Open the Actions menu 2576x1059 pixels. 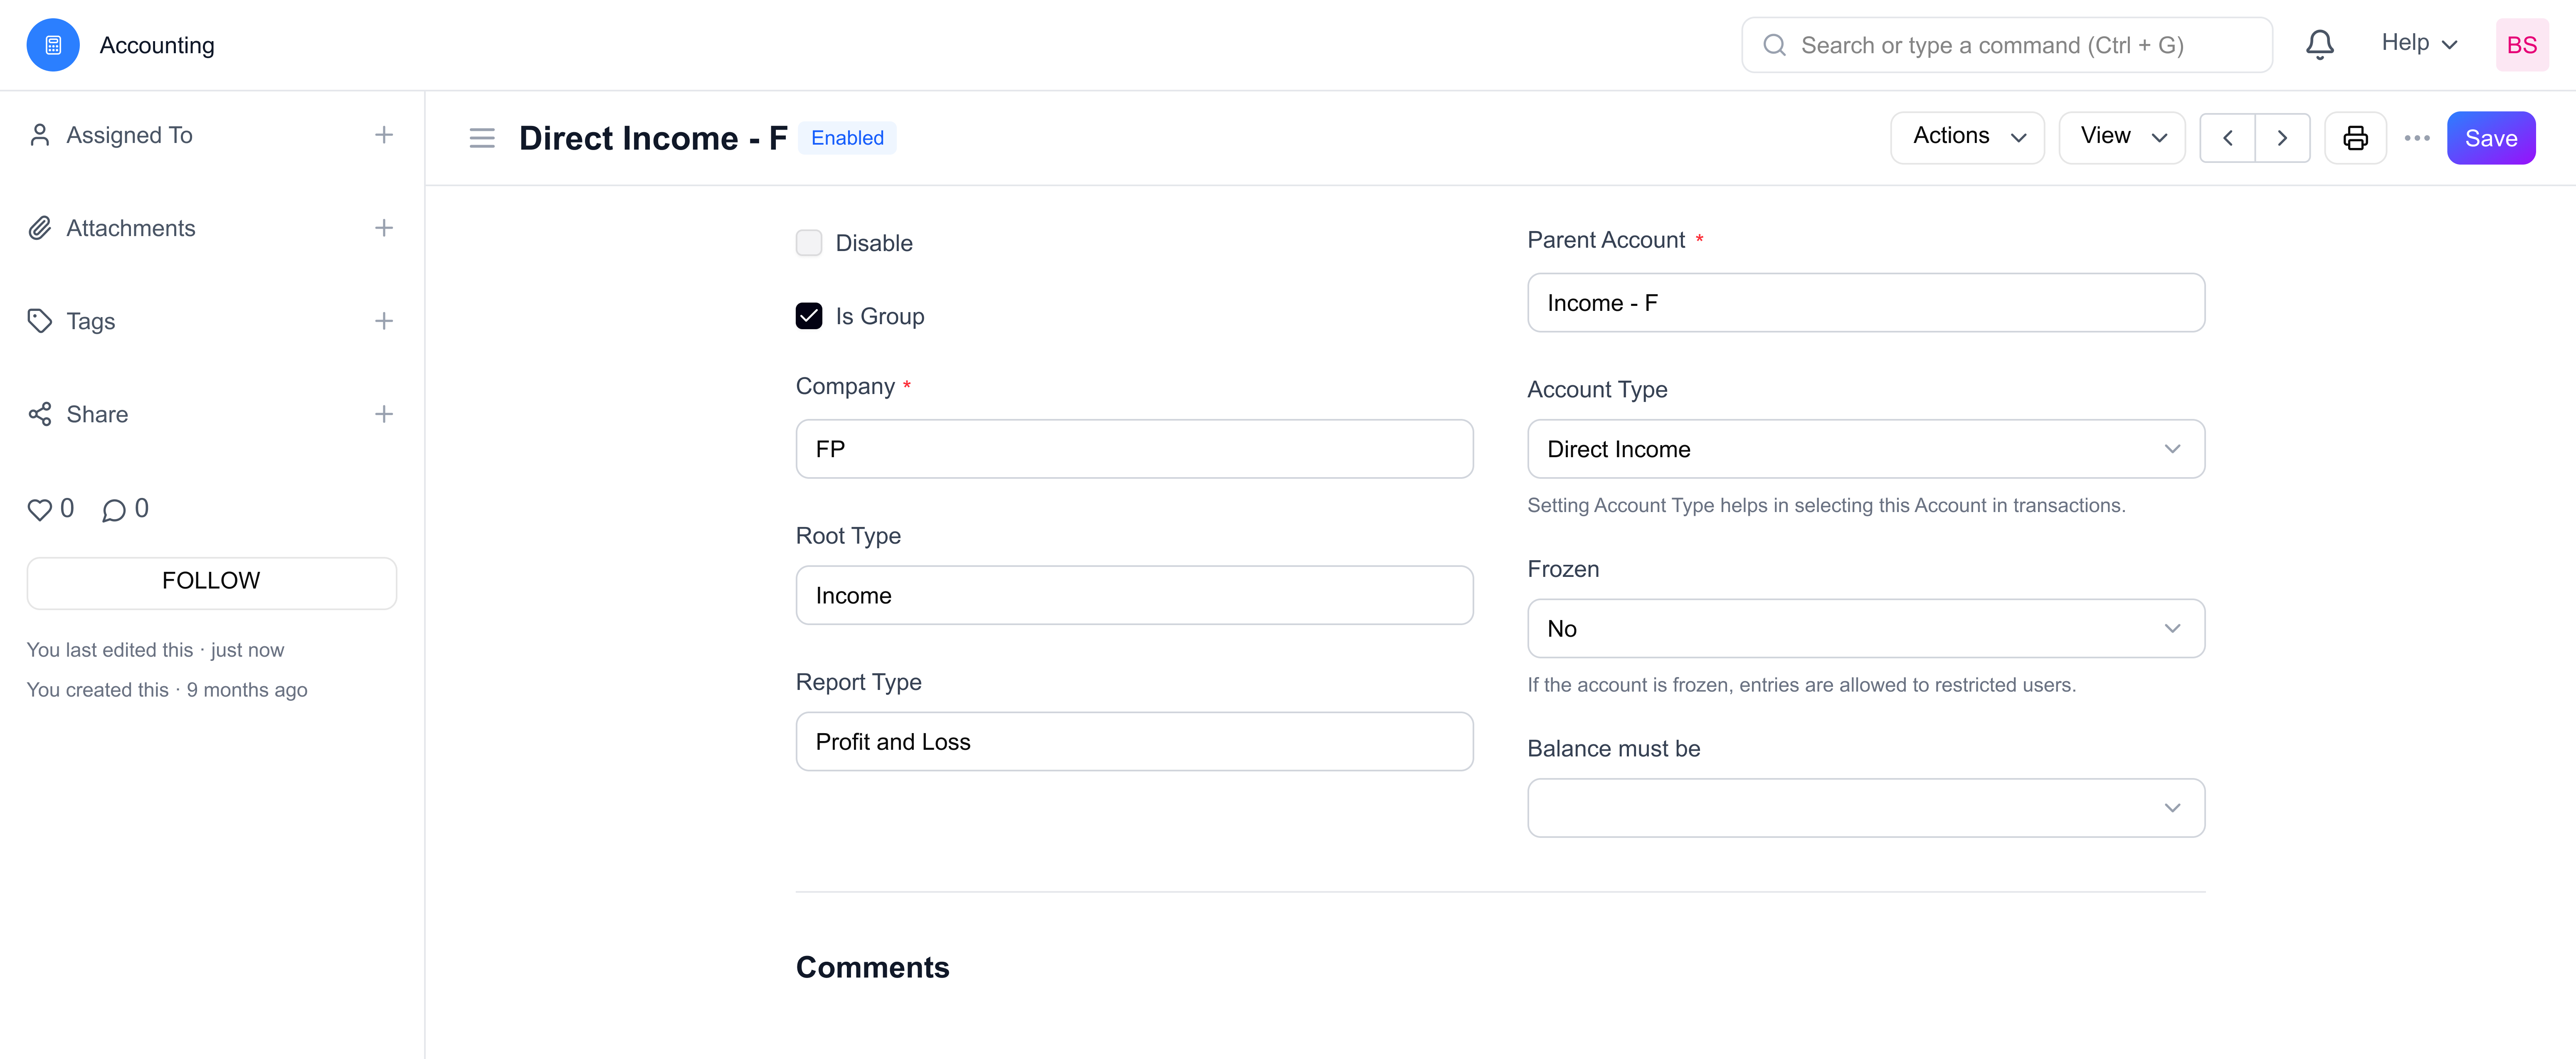tap(1967, 138)
